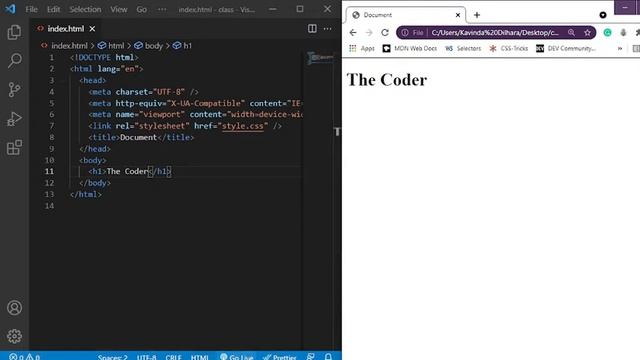Open the Edit menu
Viewport: 640px width, 360px height.
pos(53,9)
